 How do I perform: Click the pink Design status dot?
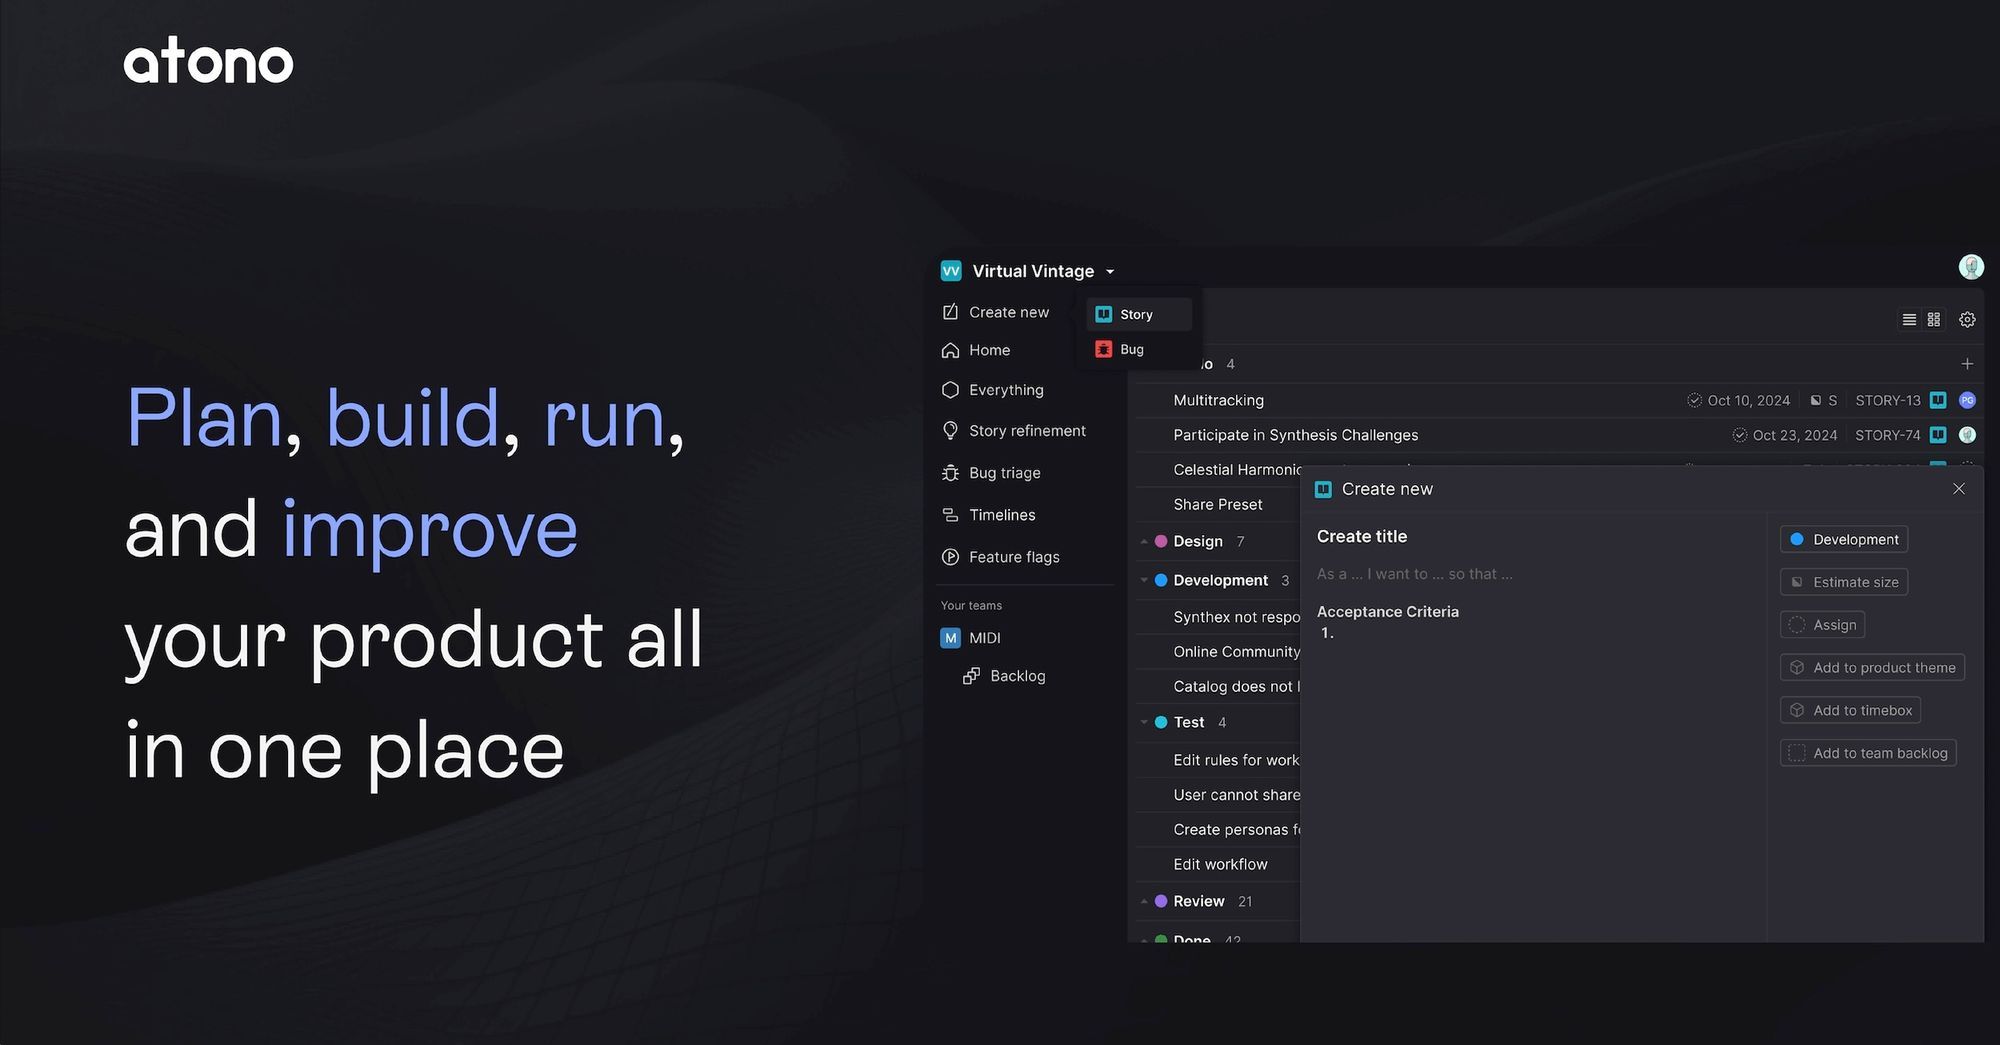[x=1161, y=541]
